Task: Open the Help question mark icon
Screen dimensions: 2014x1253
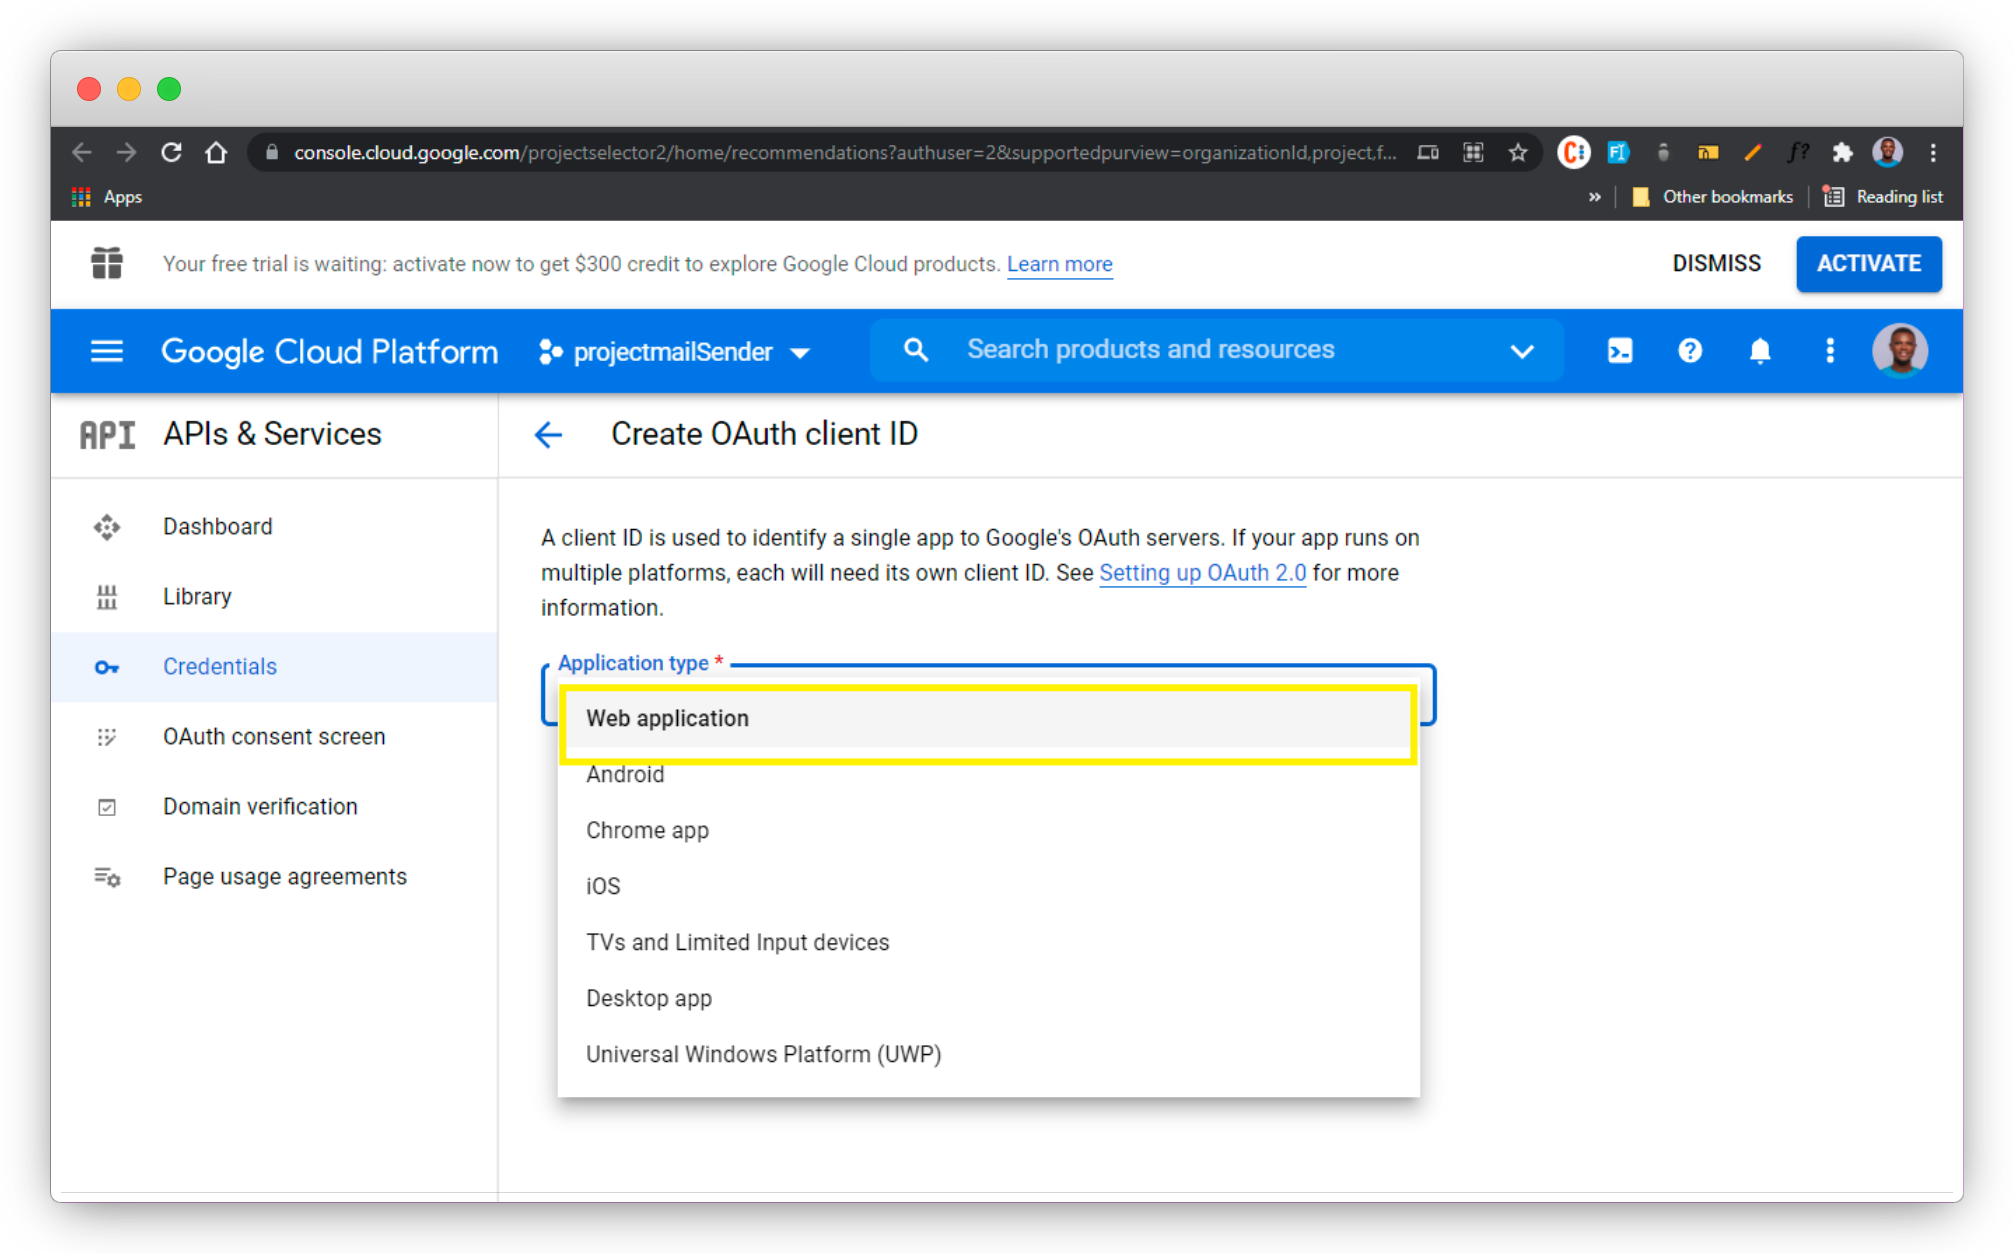Action: pos(1690,351)
